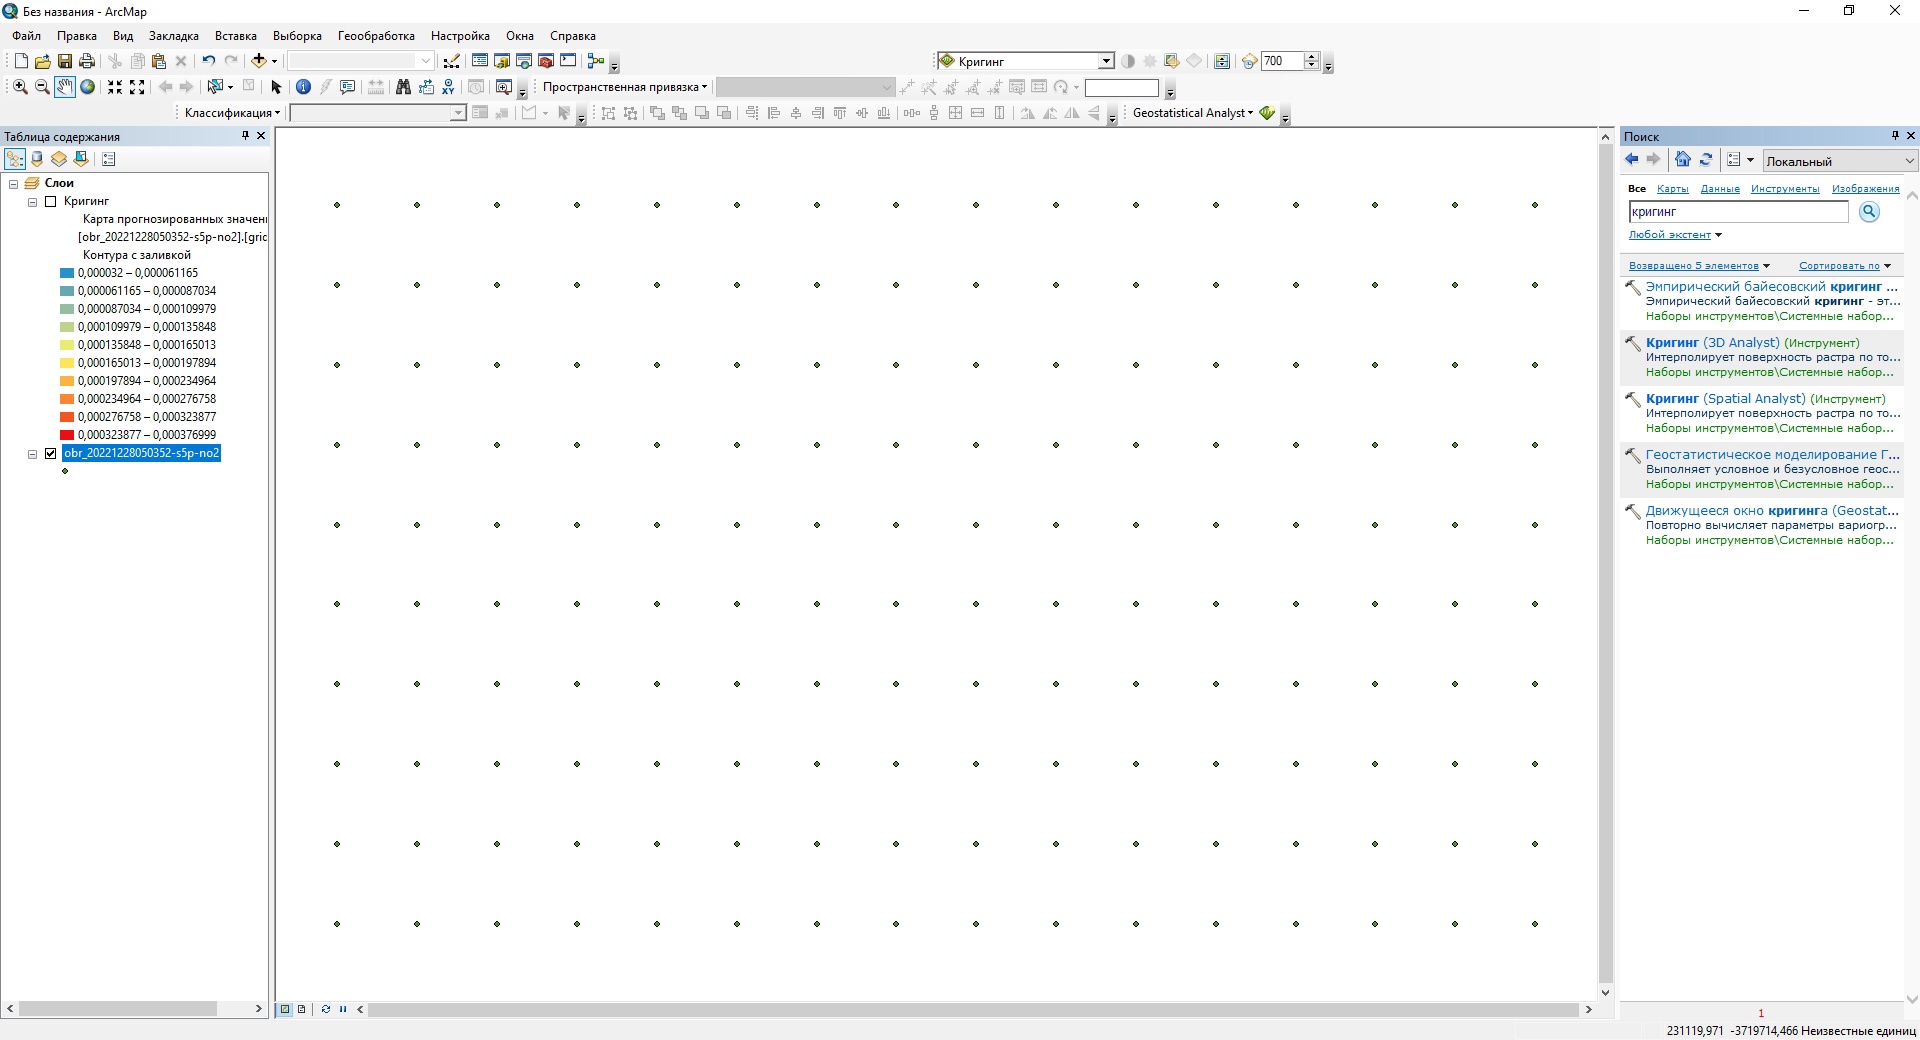Open the Catalog window icon
The image size is (1920, 1040).
pyautogui.click(x=502, y=61)
